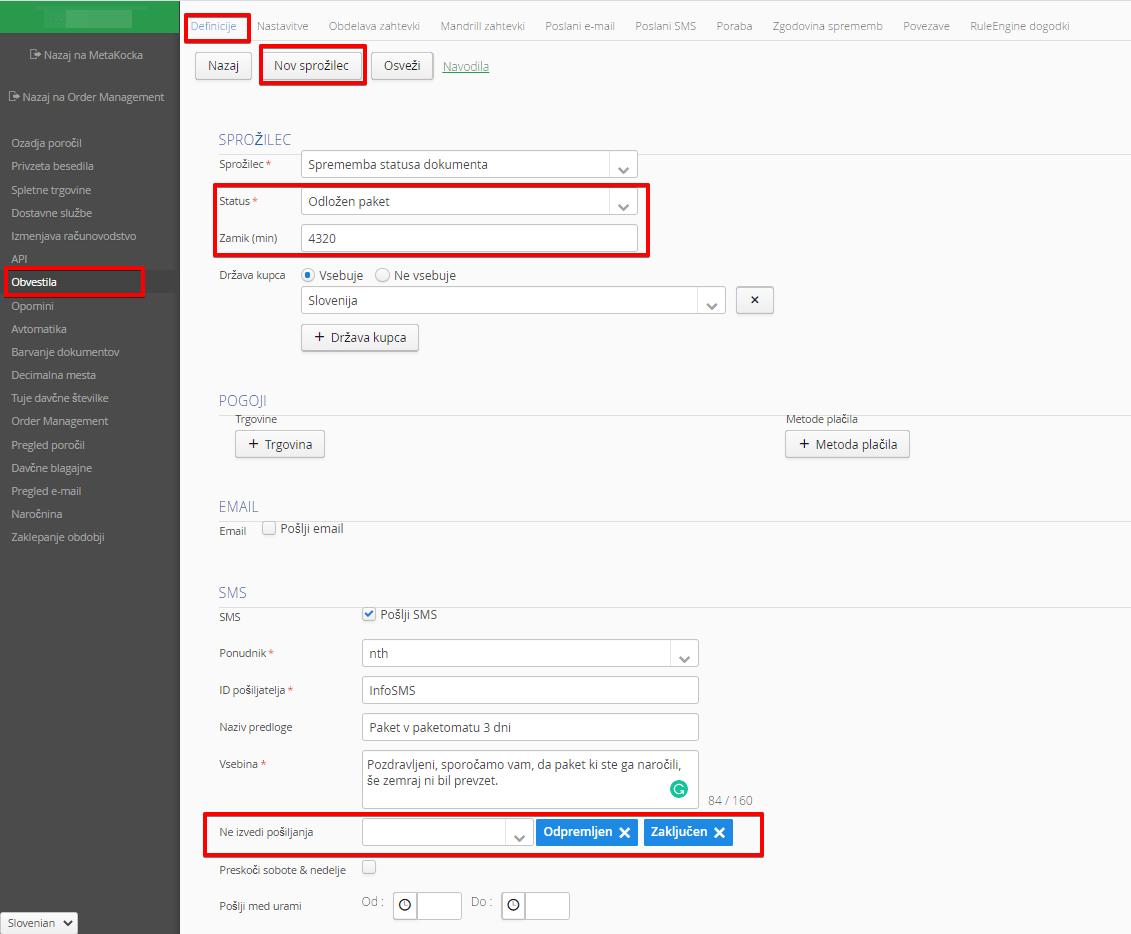
Task: Click the Naziv predloge field
Action: click(530, 727)
